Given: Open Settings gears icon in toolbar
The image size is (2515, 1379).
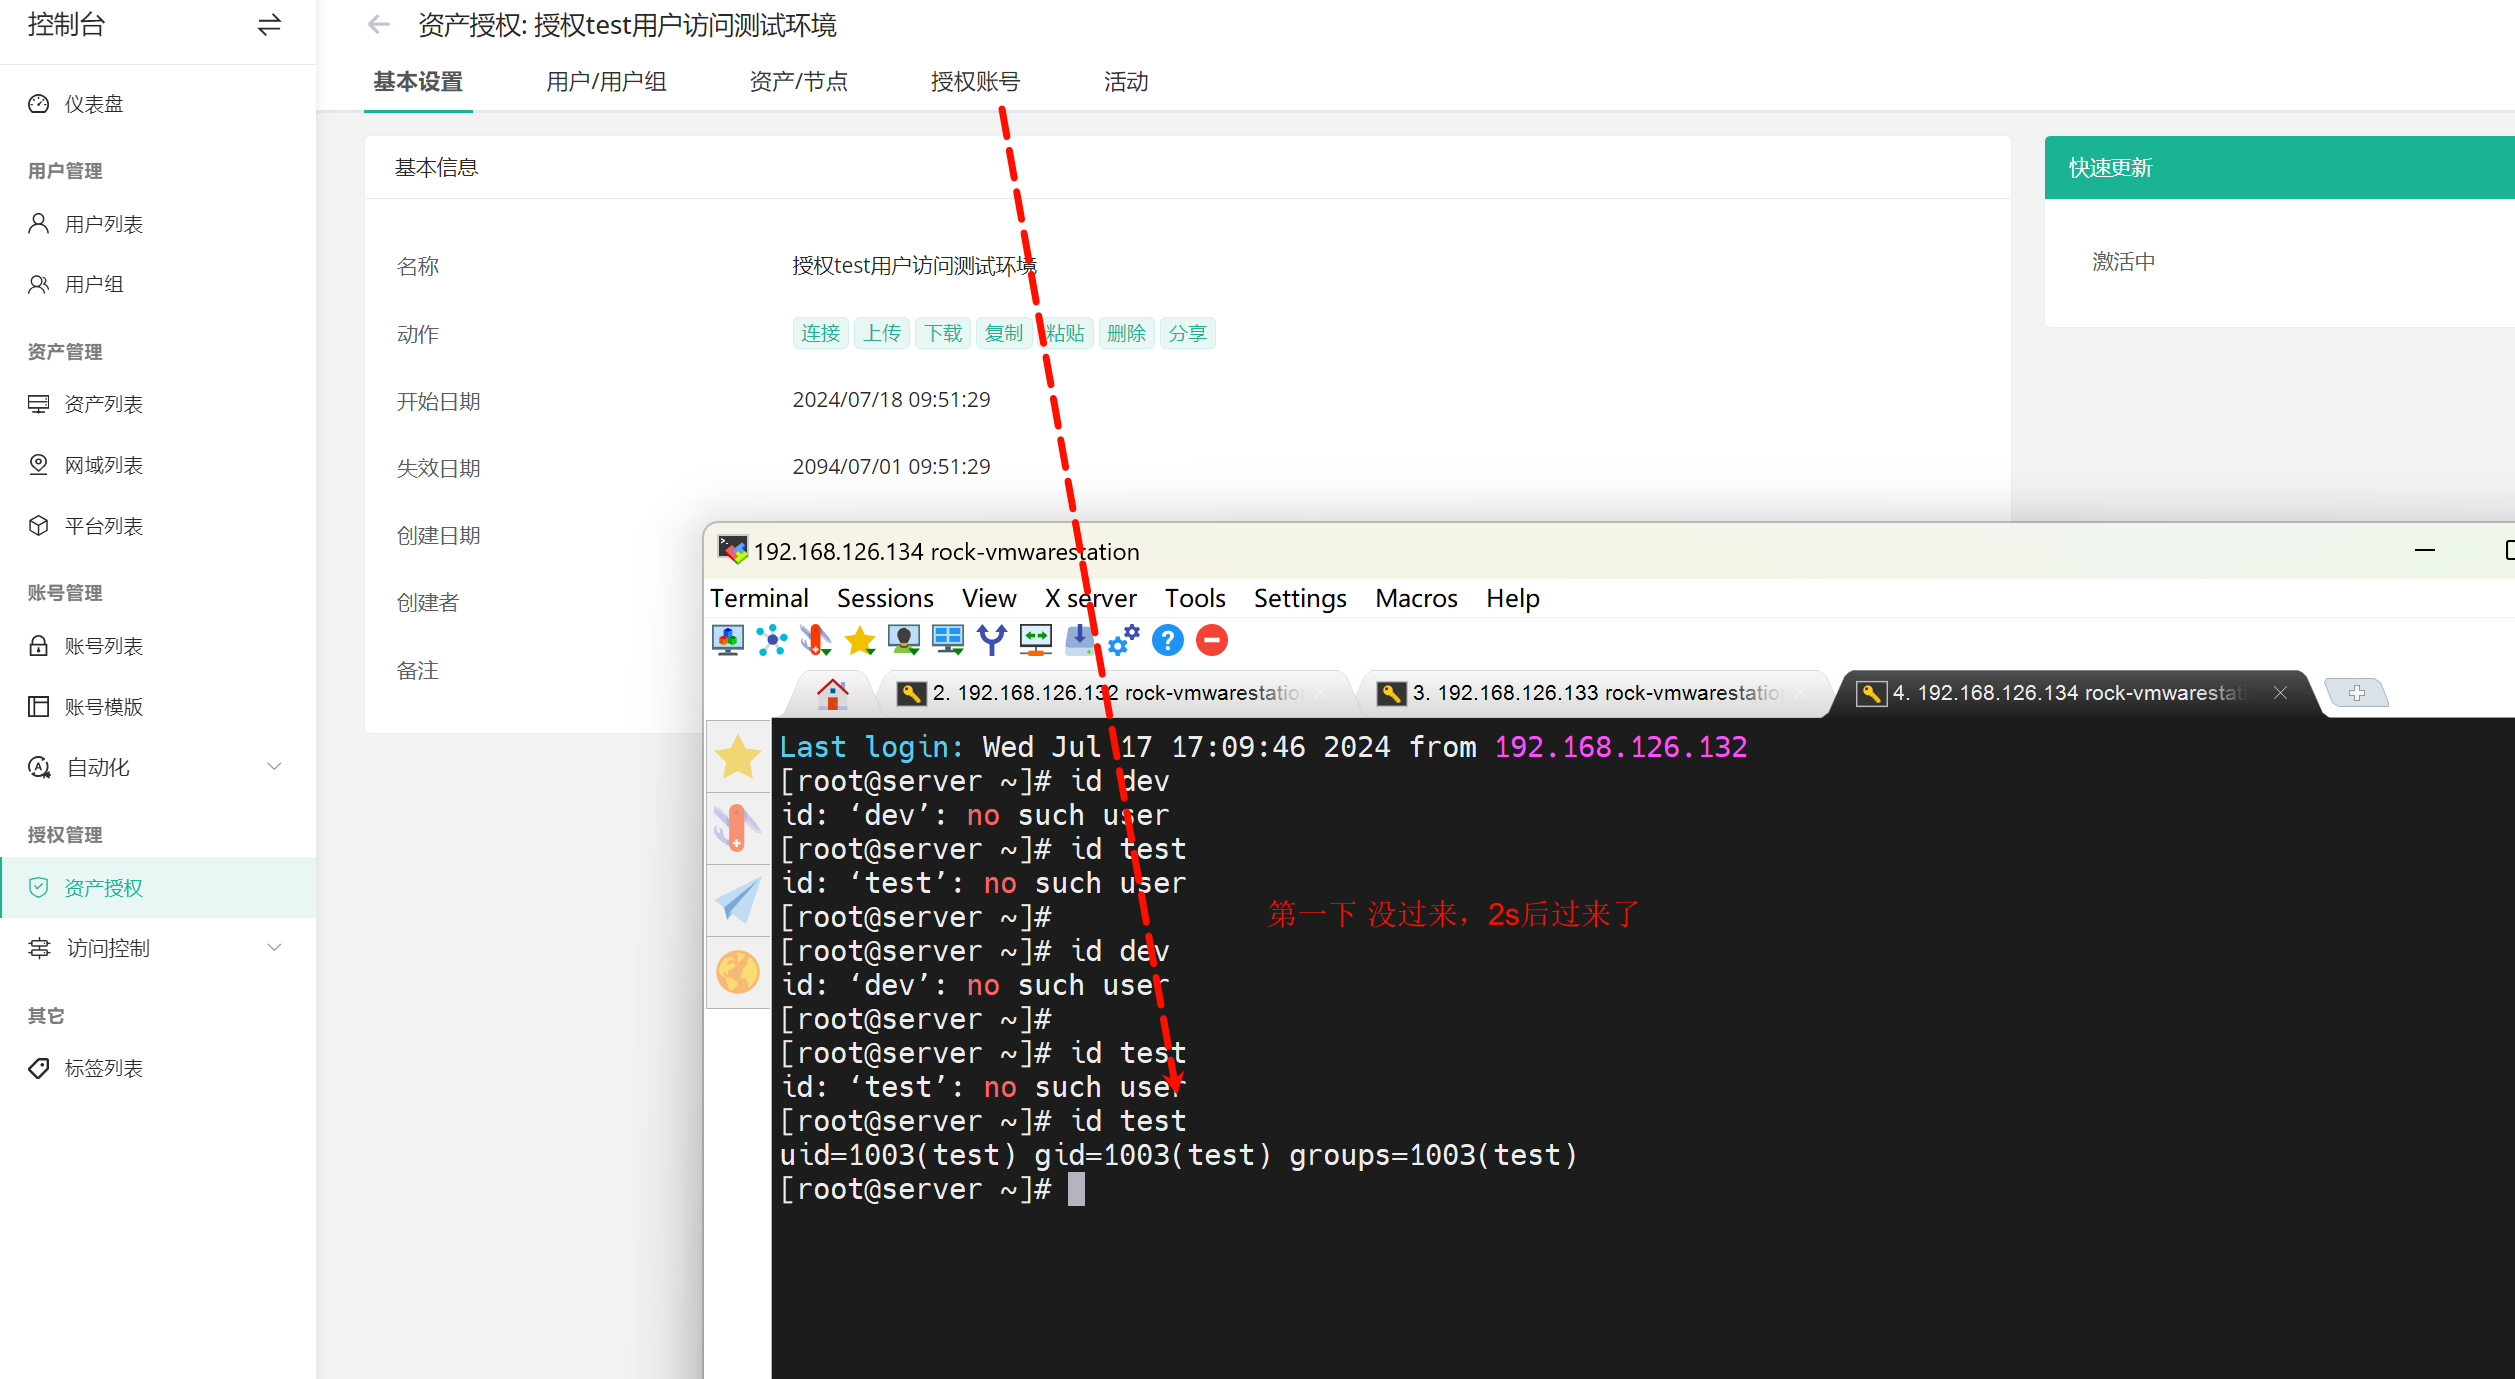Looking at the screenshot, I should (1123, 640).
